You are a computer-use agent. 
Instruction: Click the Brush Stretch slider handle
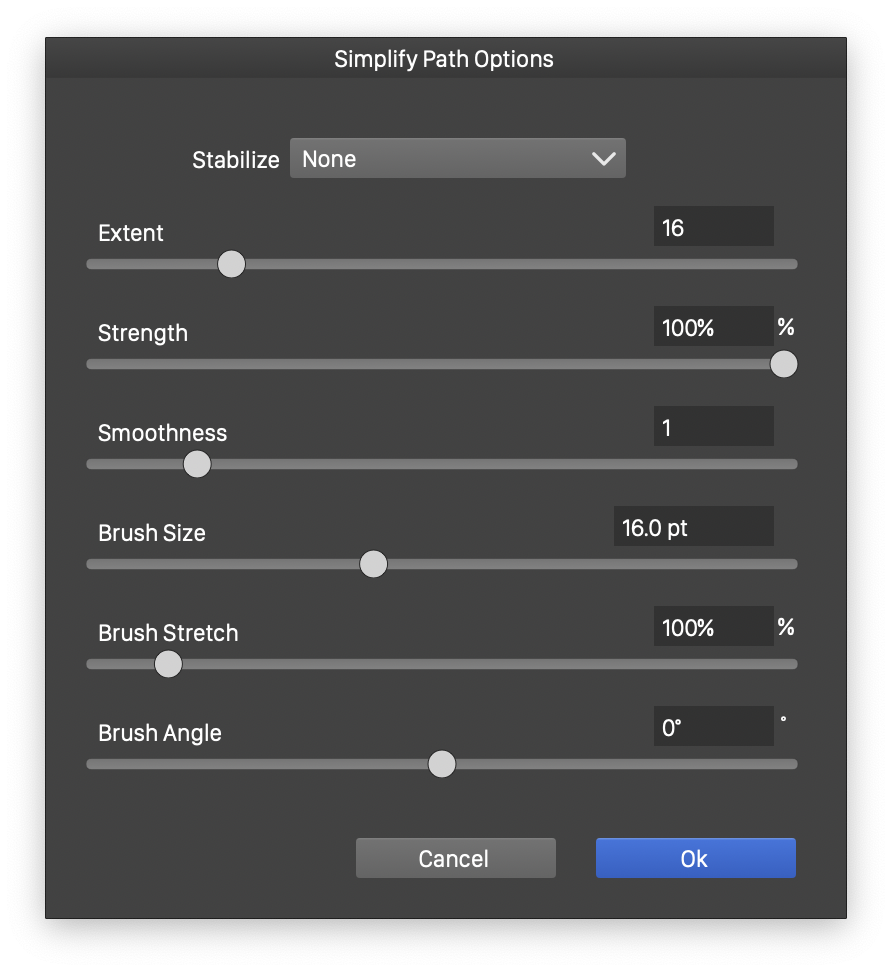168,664
